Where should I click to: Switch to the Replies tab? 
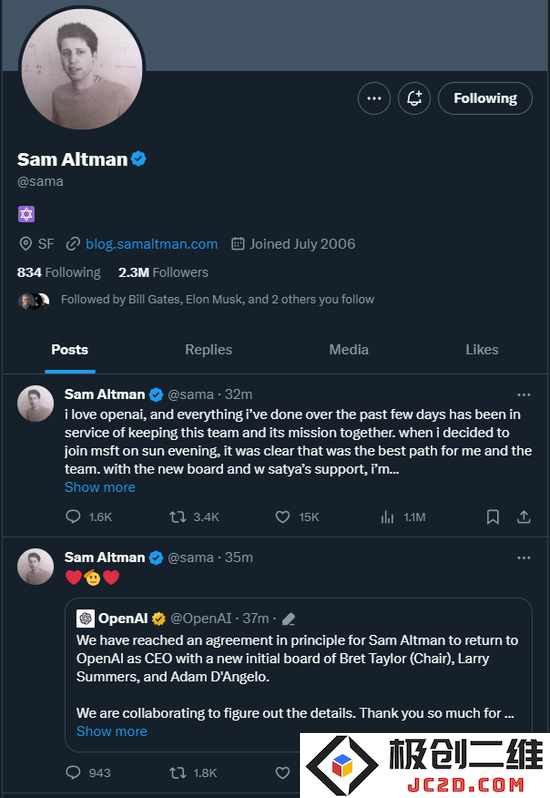pyautogui.click(x=209, y=350)
